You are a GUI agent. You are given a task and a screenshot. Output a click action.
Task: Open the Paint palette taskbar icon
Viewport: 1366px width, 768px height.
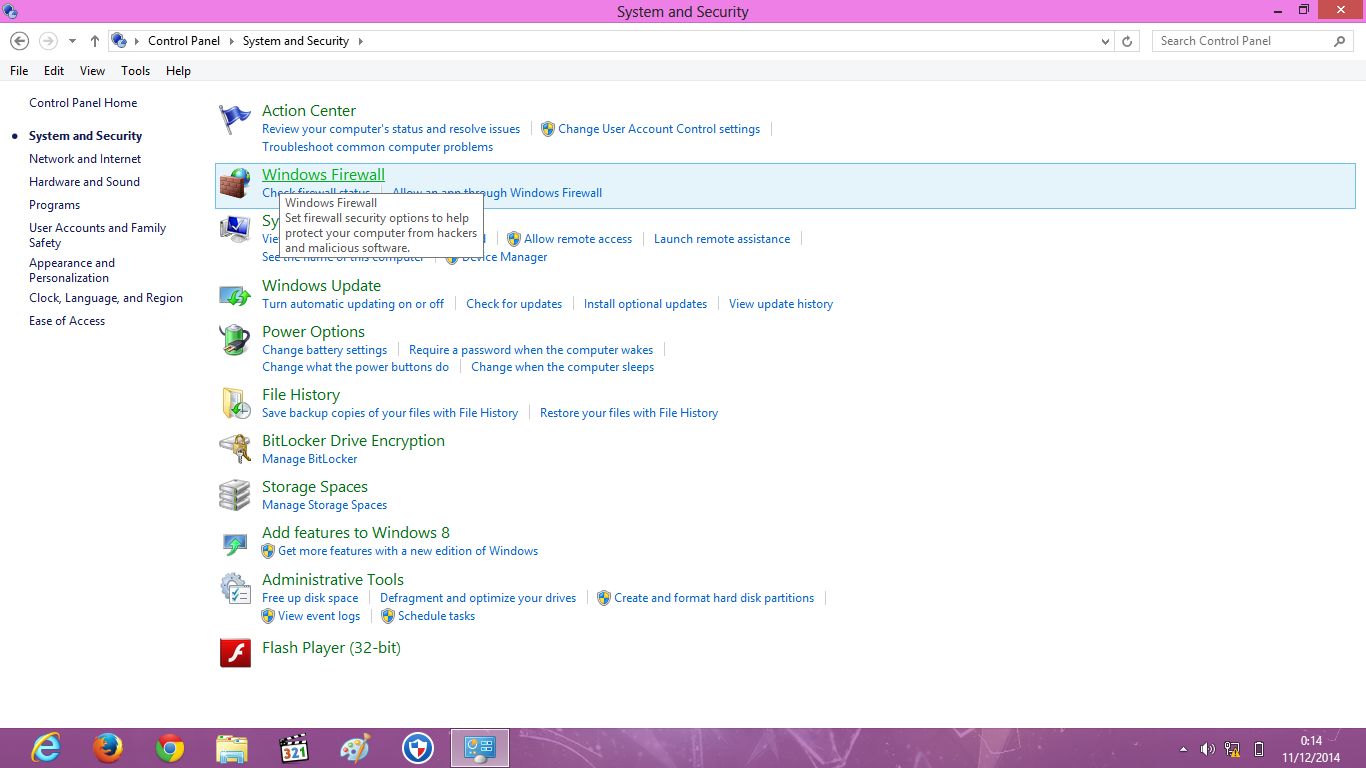356,748
